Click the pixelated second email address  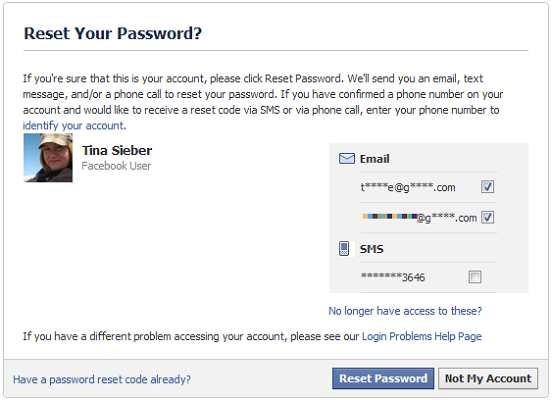point(418,218)
